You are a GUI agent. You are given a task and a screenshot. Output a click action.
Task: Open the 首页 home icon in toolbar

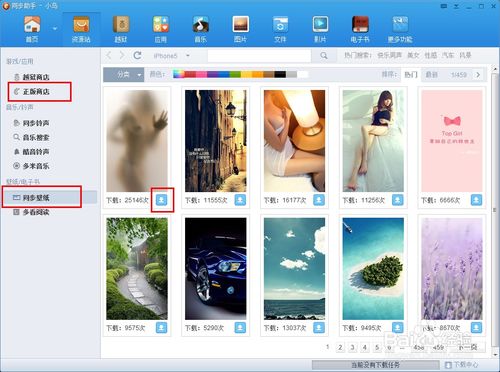pyautogui.click(x=32, y=29)
